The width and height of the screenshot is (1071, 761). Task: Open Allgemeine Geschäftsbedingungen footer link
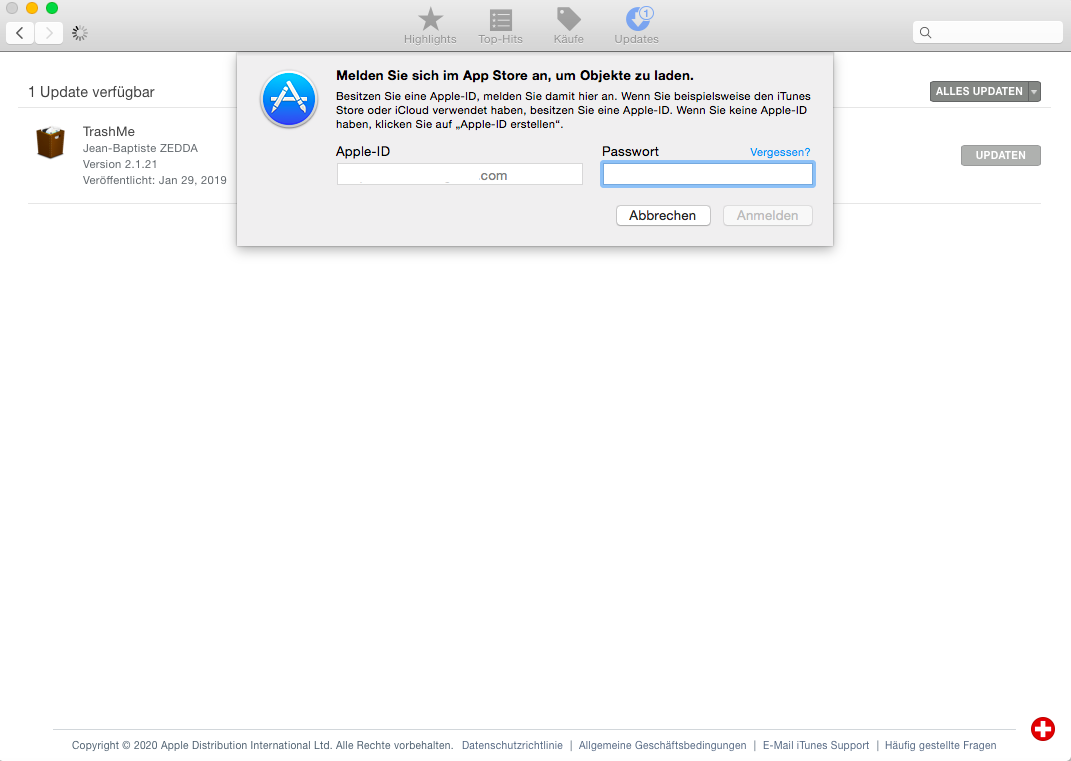(x=663, y=745)
